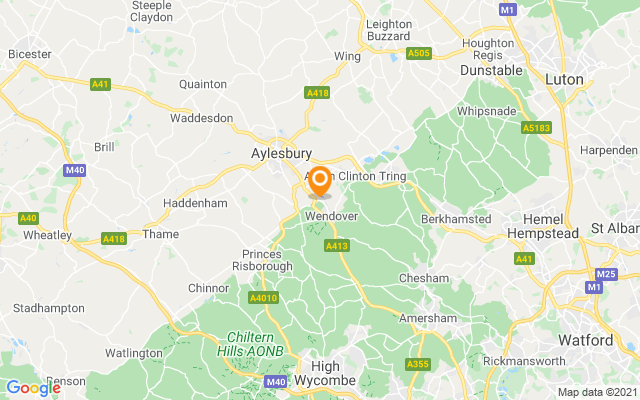Click the Bicester town label
The image size is (640, 400).
click(30, 54)
